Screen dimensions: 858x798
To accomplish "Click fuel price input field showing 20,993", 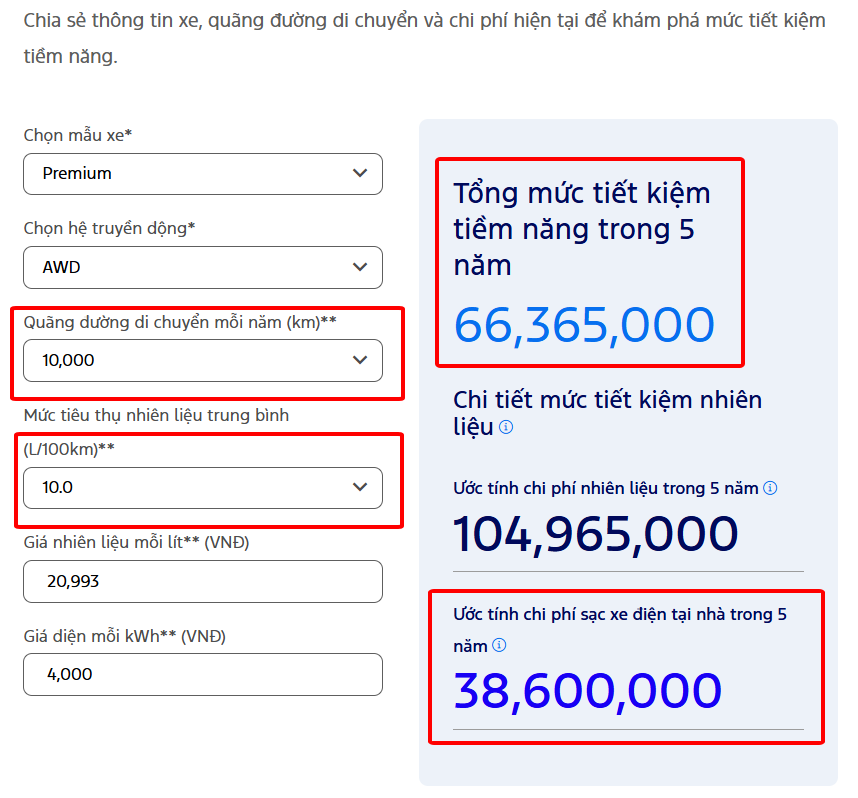I will click(203, 581).
